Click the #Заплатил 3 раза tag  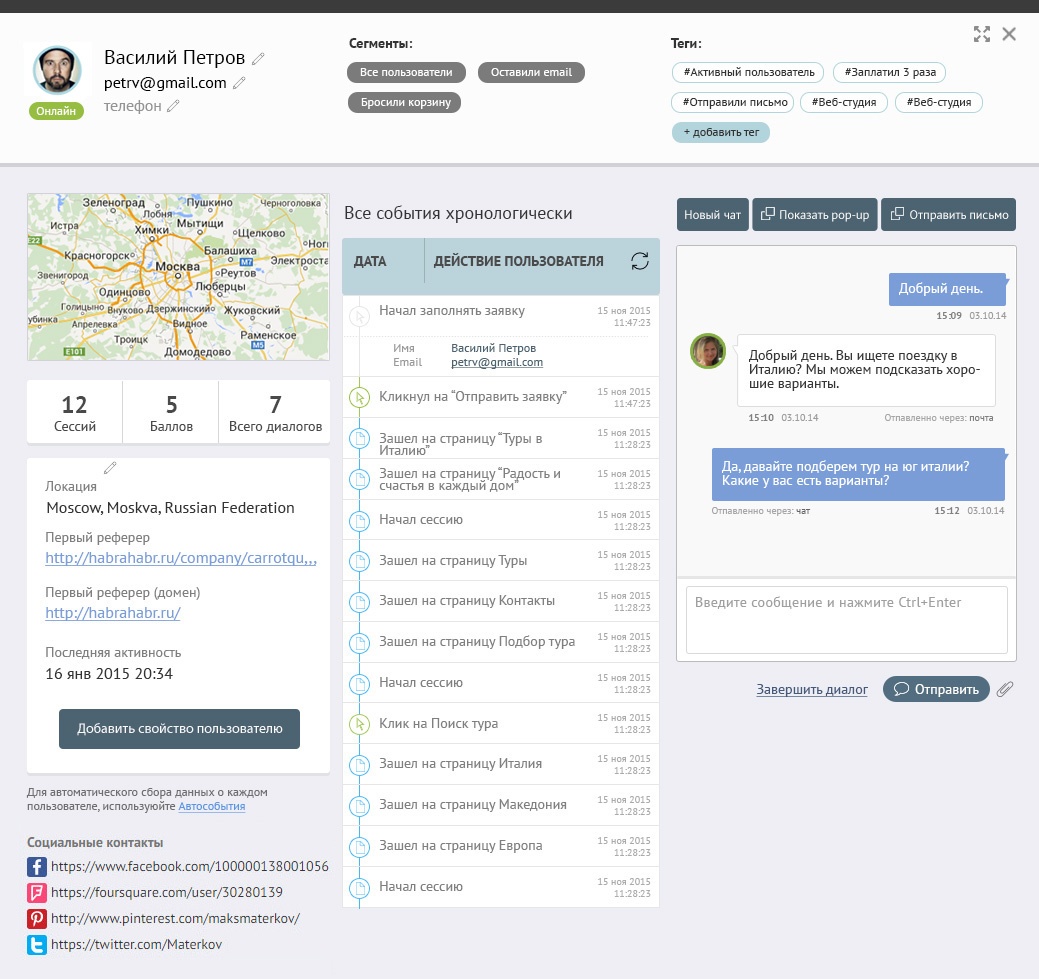889,72
